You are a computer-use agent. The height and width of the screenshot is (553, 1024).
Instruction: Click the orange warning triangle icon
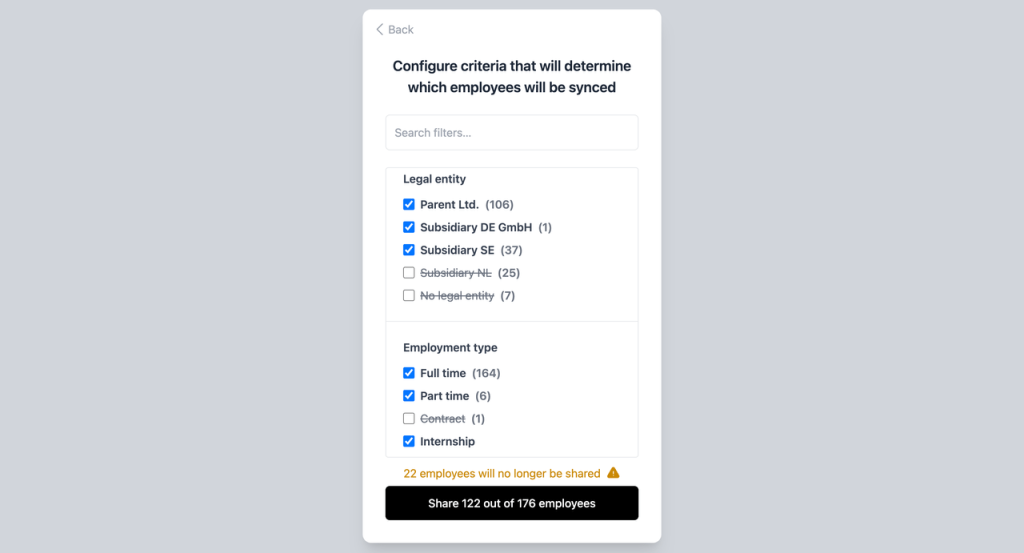(613, 473)
